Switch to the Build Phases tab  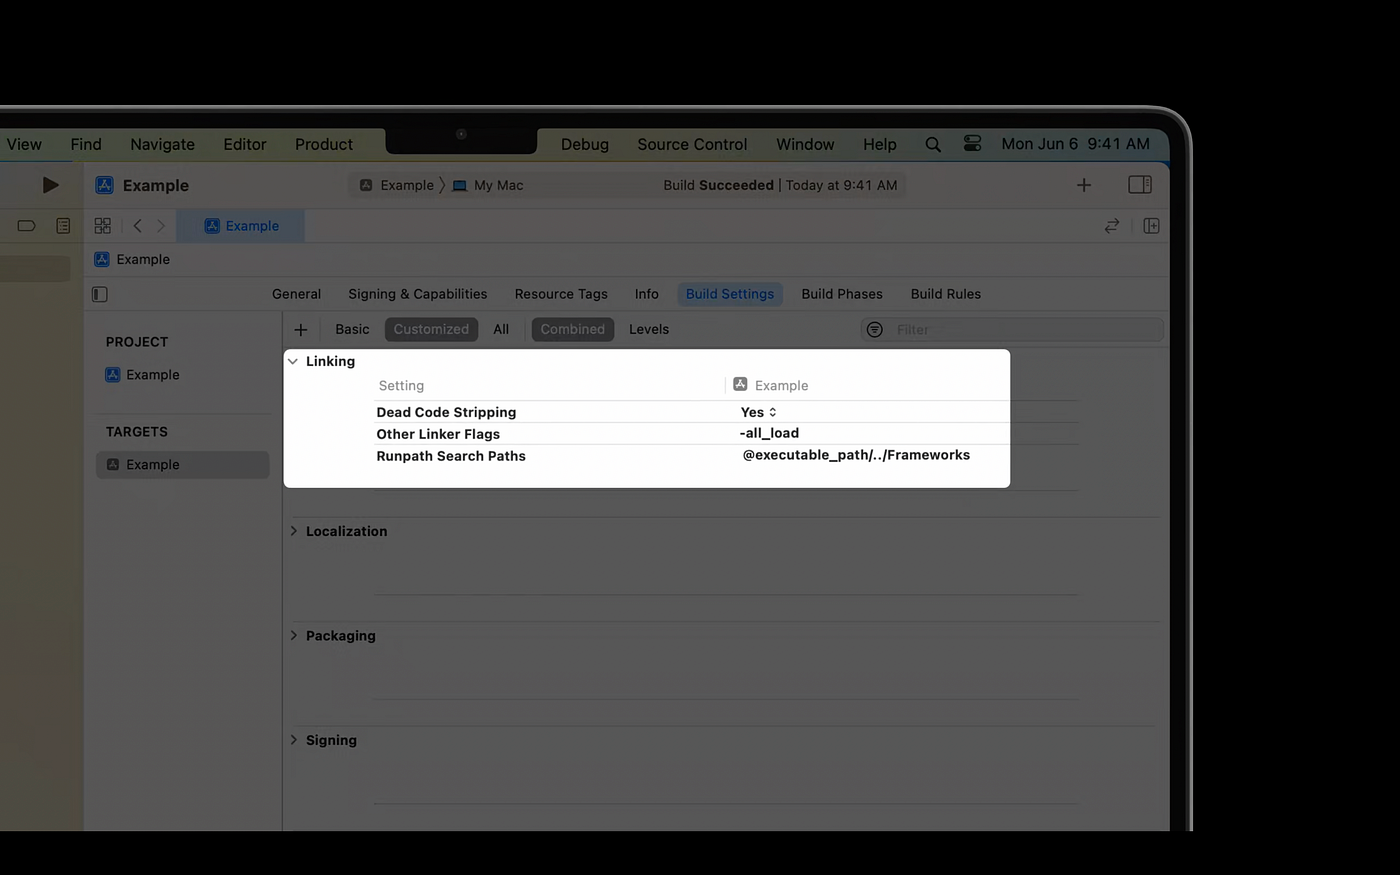click(x=842, y=294)
